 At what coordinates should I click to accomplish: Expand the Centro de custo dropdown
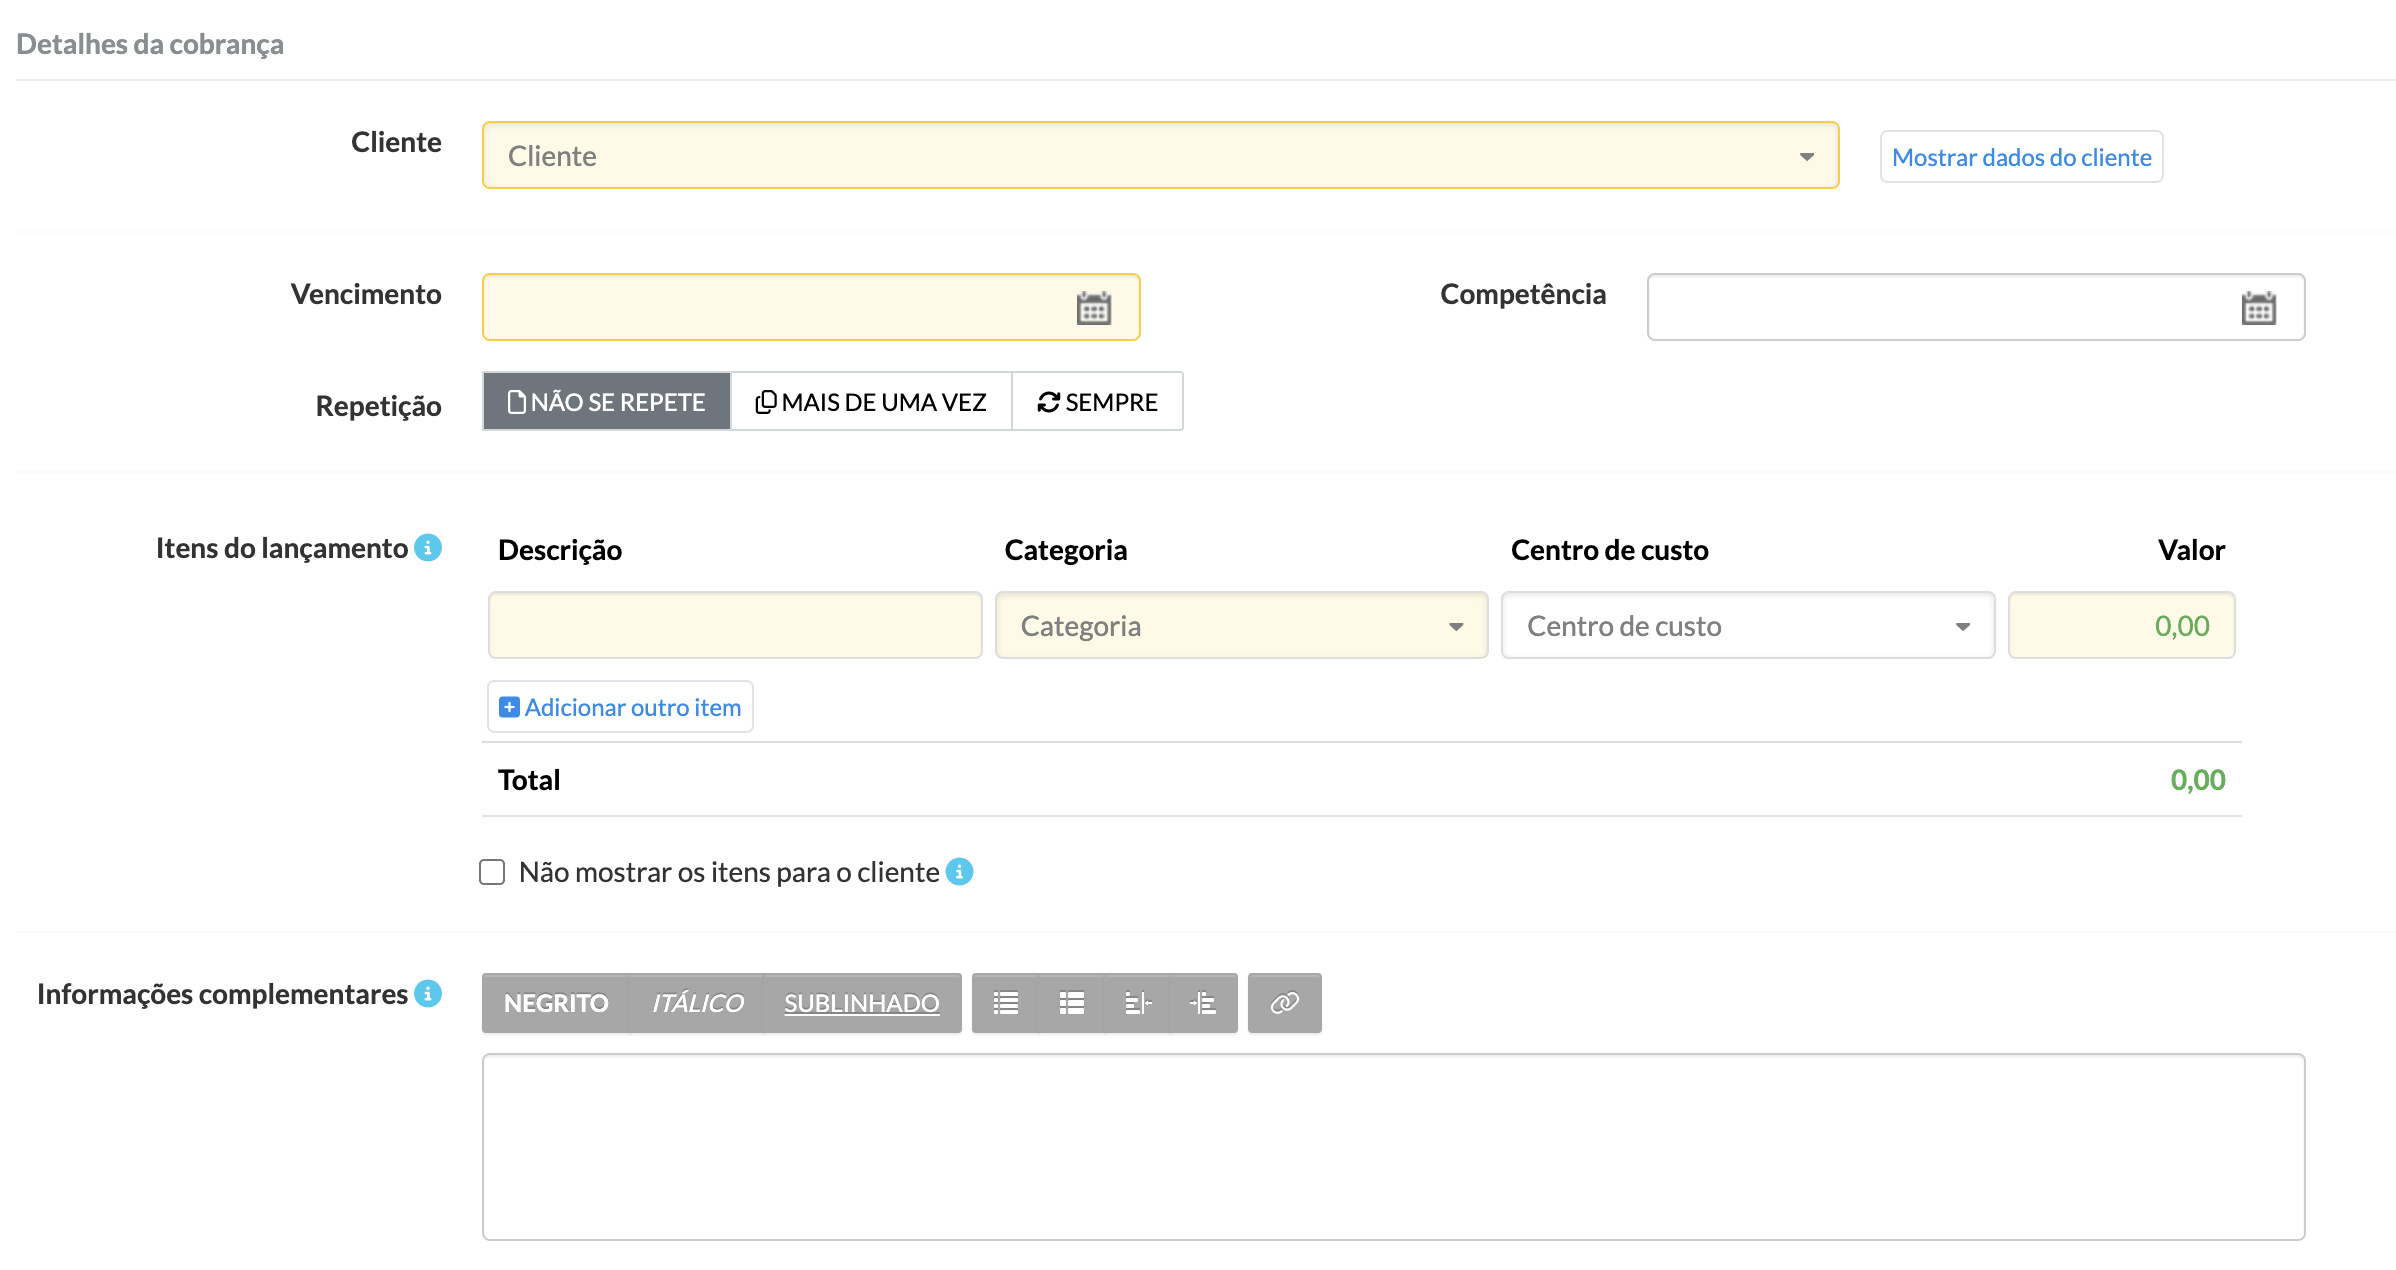1747,626
